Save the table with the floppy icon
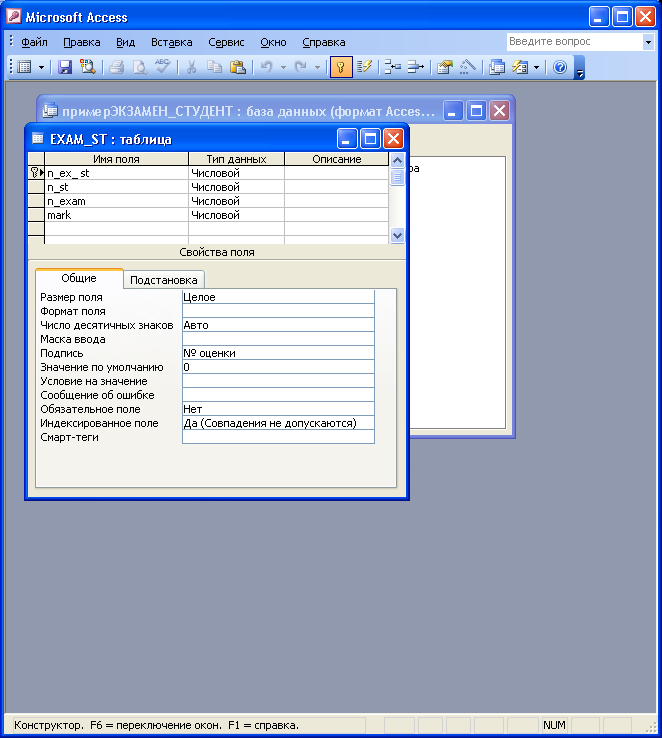Viewport: 662px width, 738px height. pyautogui.click(x=65, y=67)
